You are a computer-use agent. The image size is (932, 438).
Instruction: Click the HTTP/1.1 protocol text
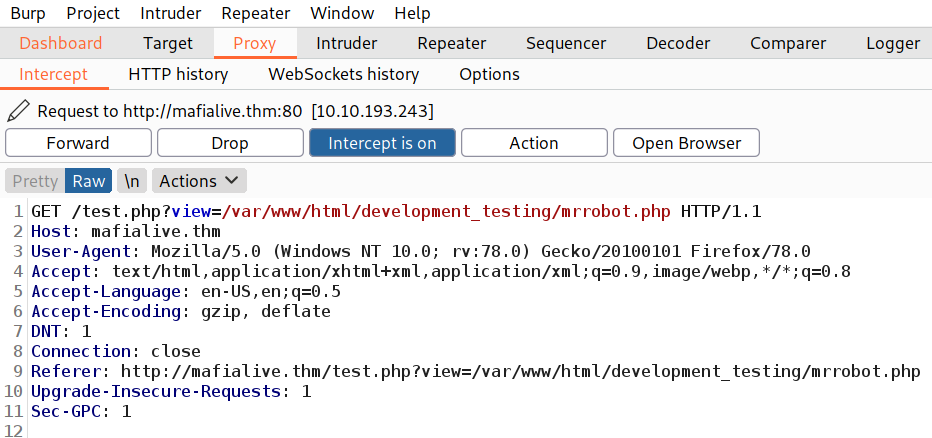[721, 212]
